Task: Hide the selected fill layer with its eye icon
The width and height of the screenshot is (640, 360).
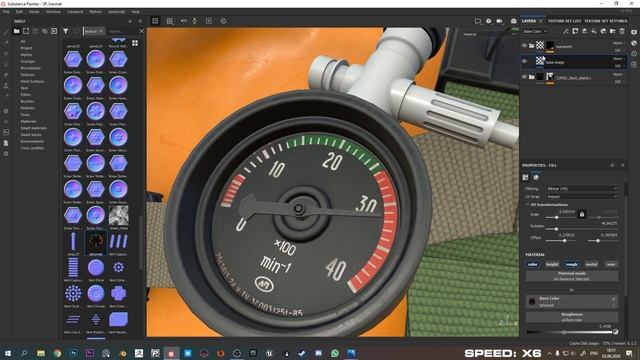Action: pos(524,61)
